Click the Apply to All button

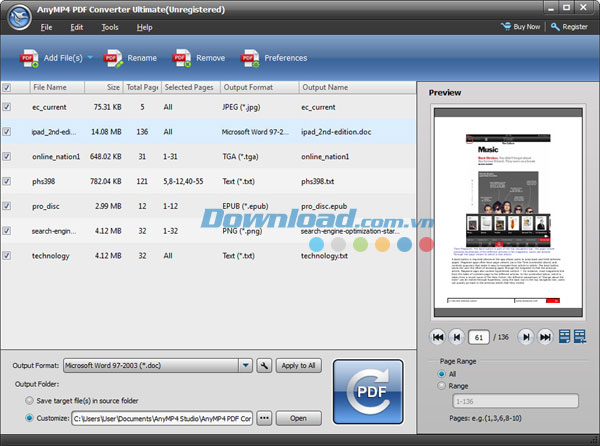click(299, 366)
